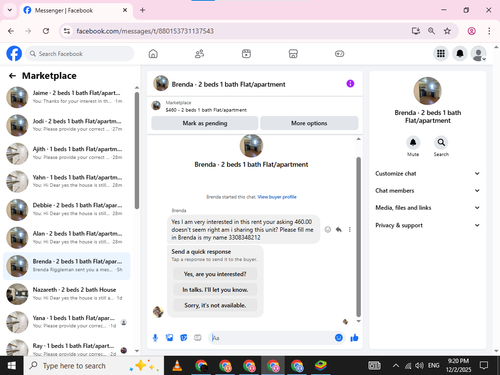500x375 pixels.
Task: Open the Nazareth 2 beds 2 bath House chat
Action: (67, 294)
